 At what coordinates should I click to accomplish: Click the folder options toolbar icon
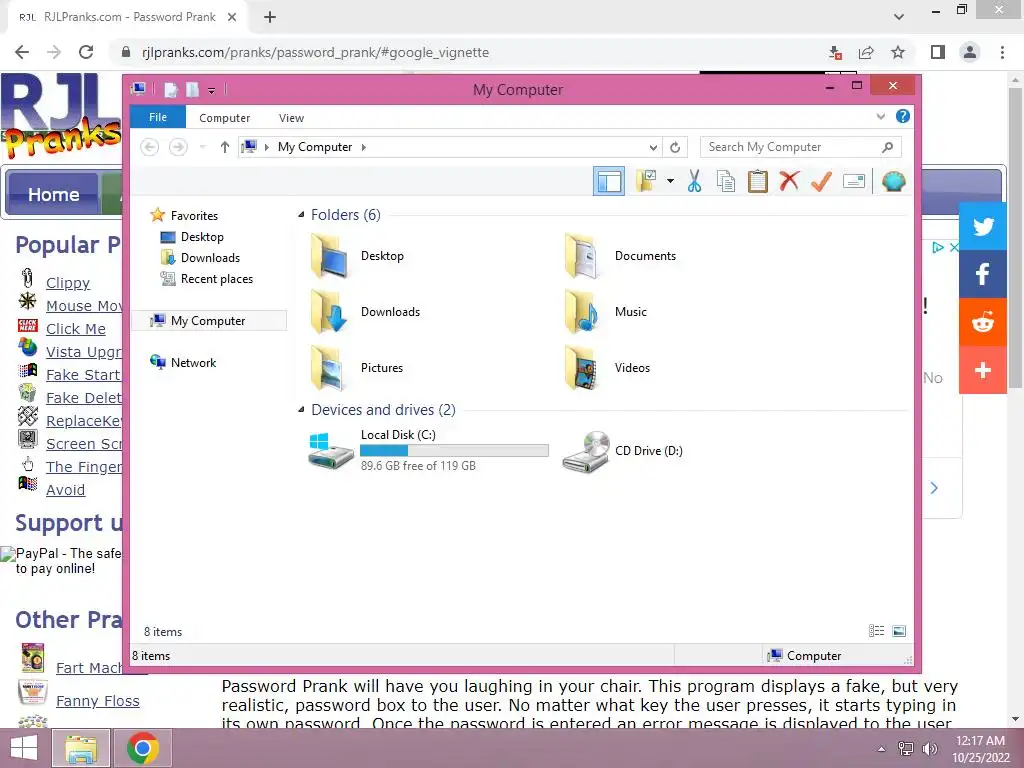(645, 181)
